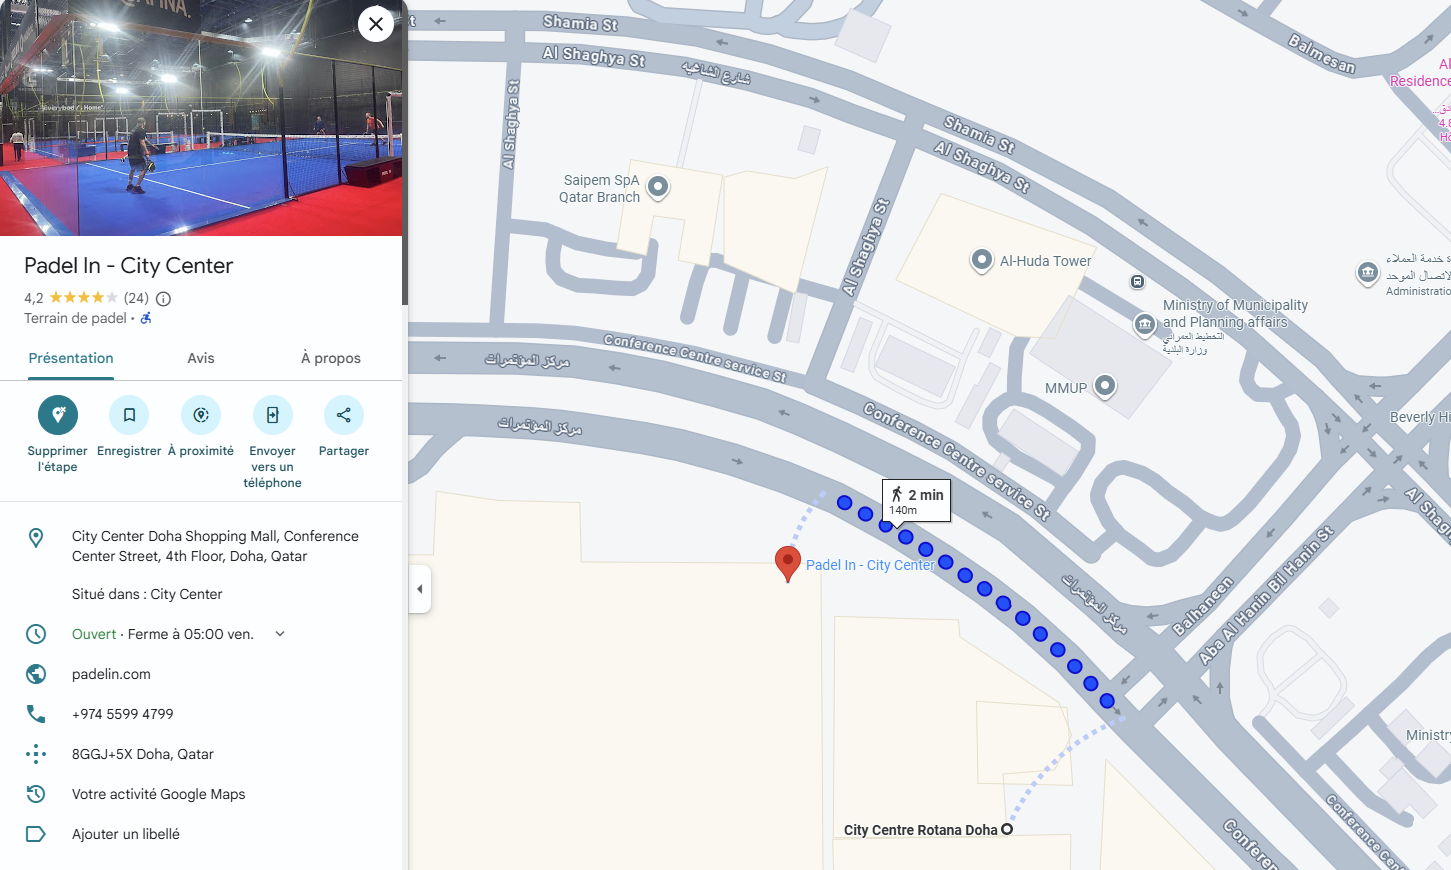Viewport: 1451px width, 870px height.
Task: Select the Al-Huda Tower map marker
Action: 982,260
